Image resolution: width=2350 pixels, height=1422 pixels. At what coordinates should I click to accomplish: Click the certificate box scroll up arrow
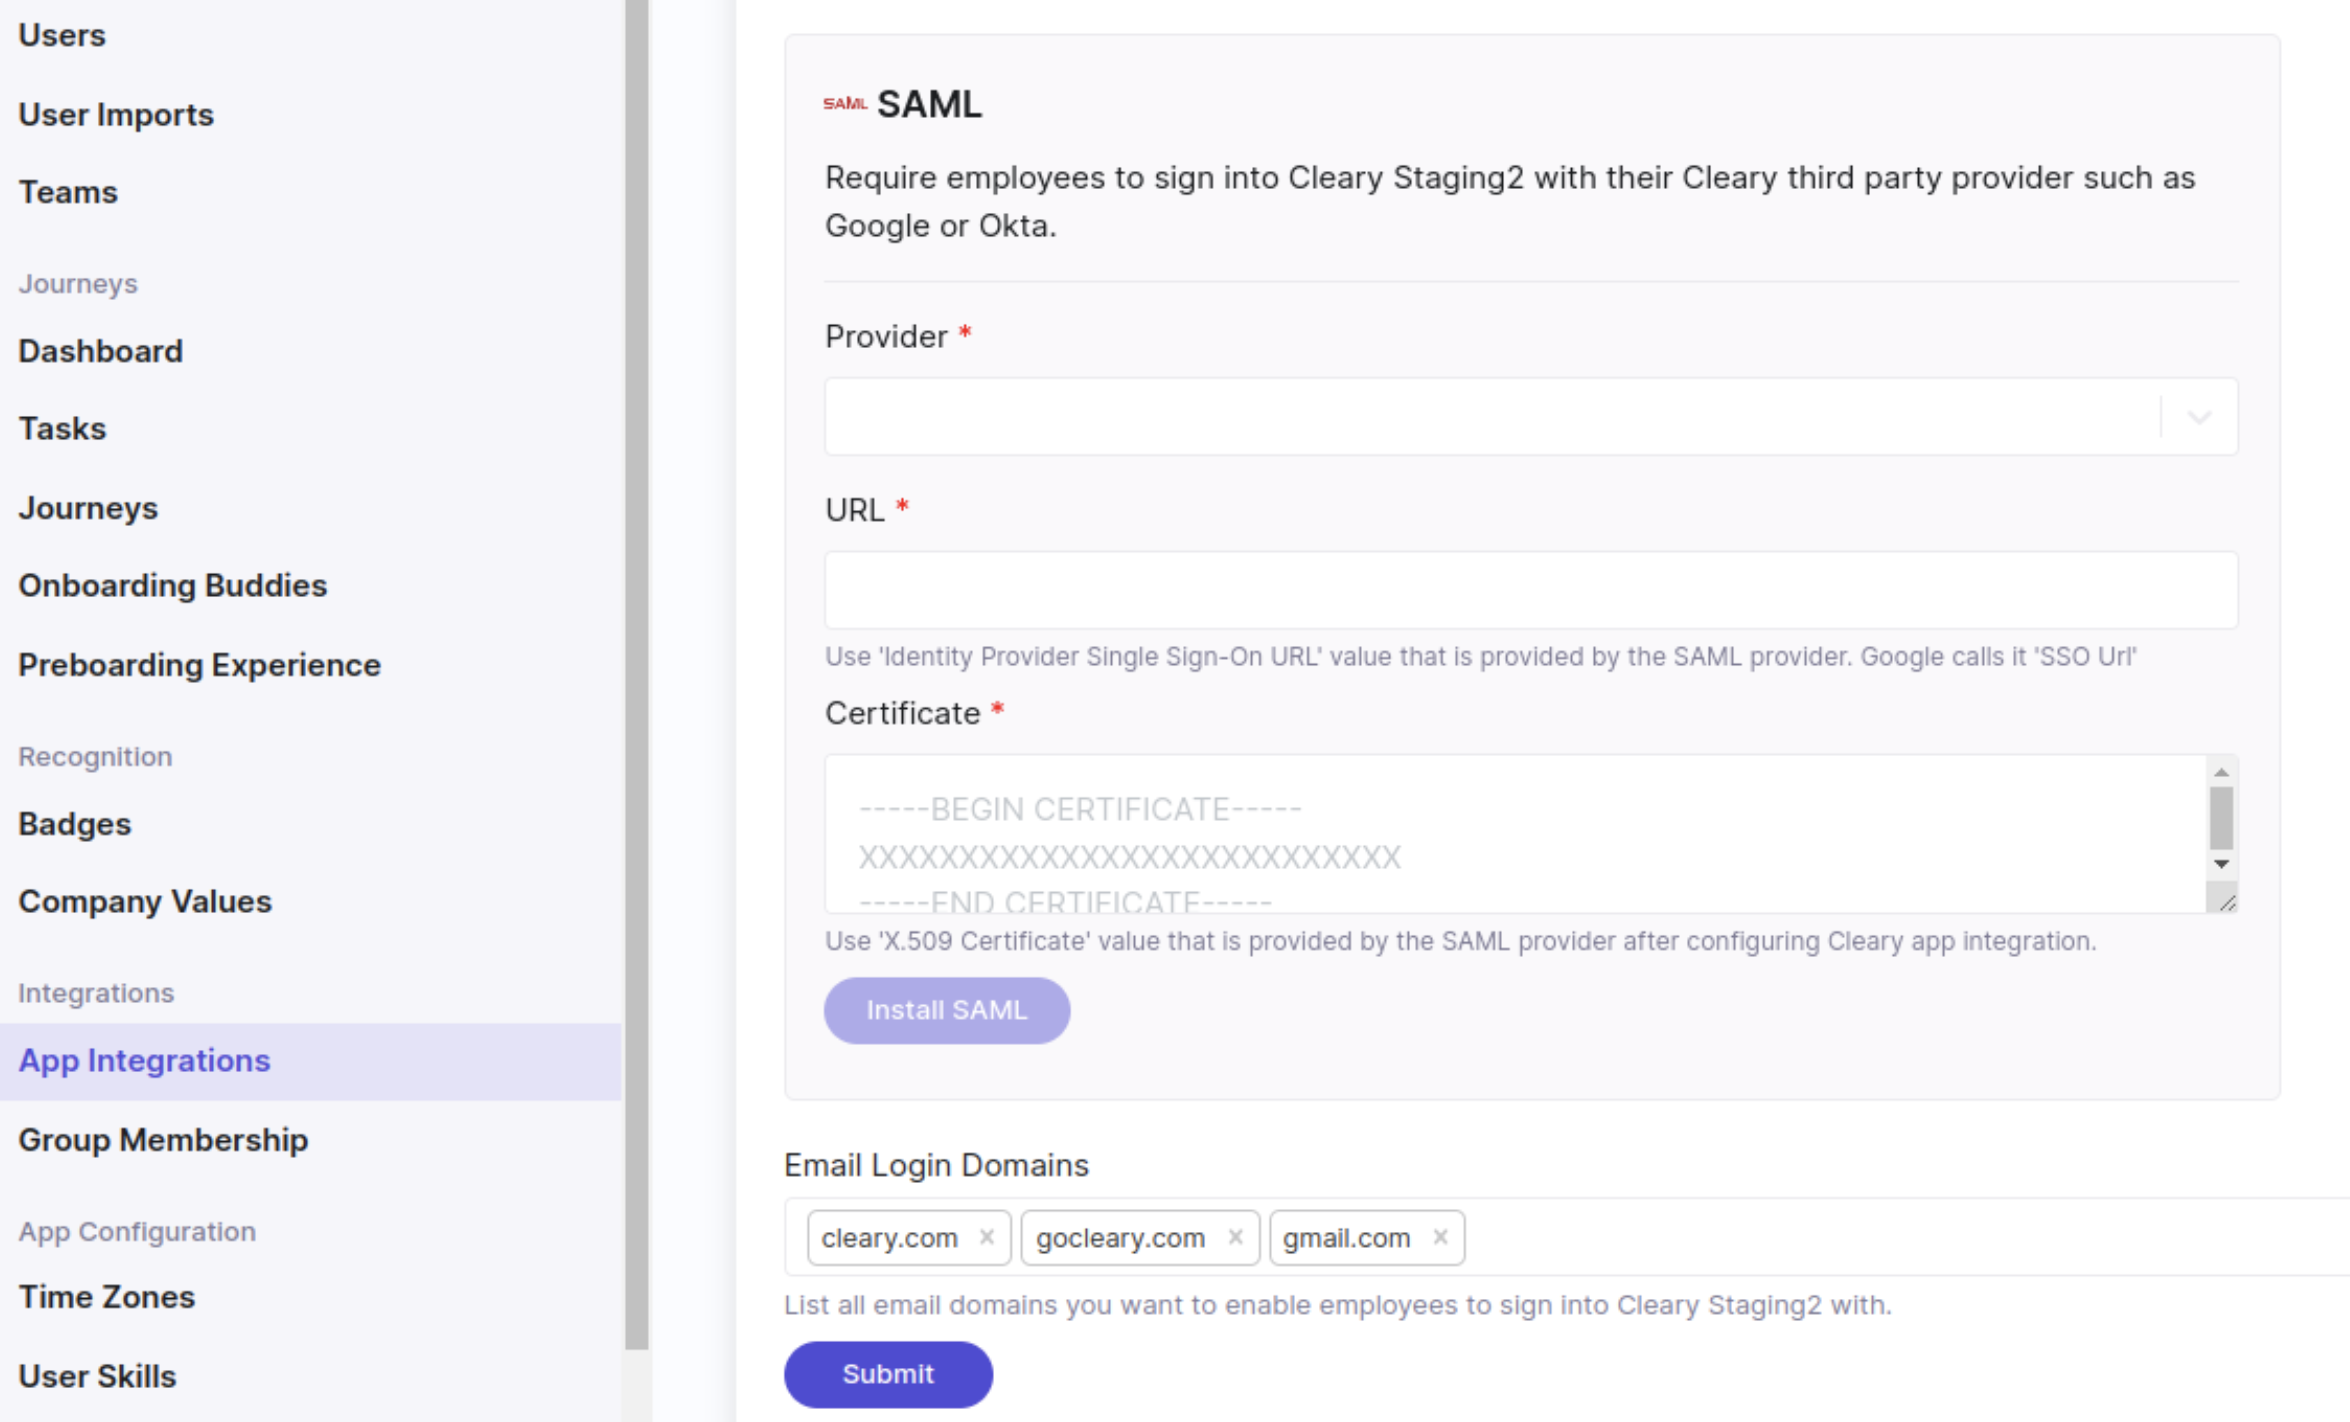[2221, 772]
